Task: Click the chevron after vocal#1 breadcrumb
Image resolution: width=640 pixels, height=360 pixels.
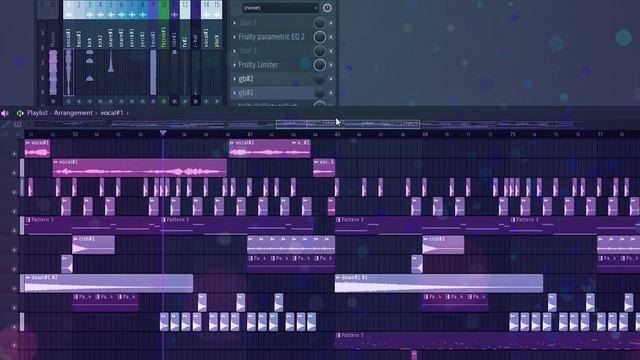Action: tap(127, 113)
